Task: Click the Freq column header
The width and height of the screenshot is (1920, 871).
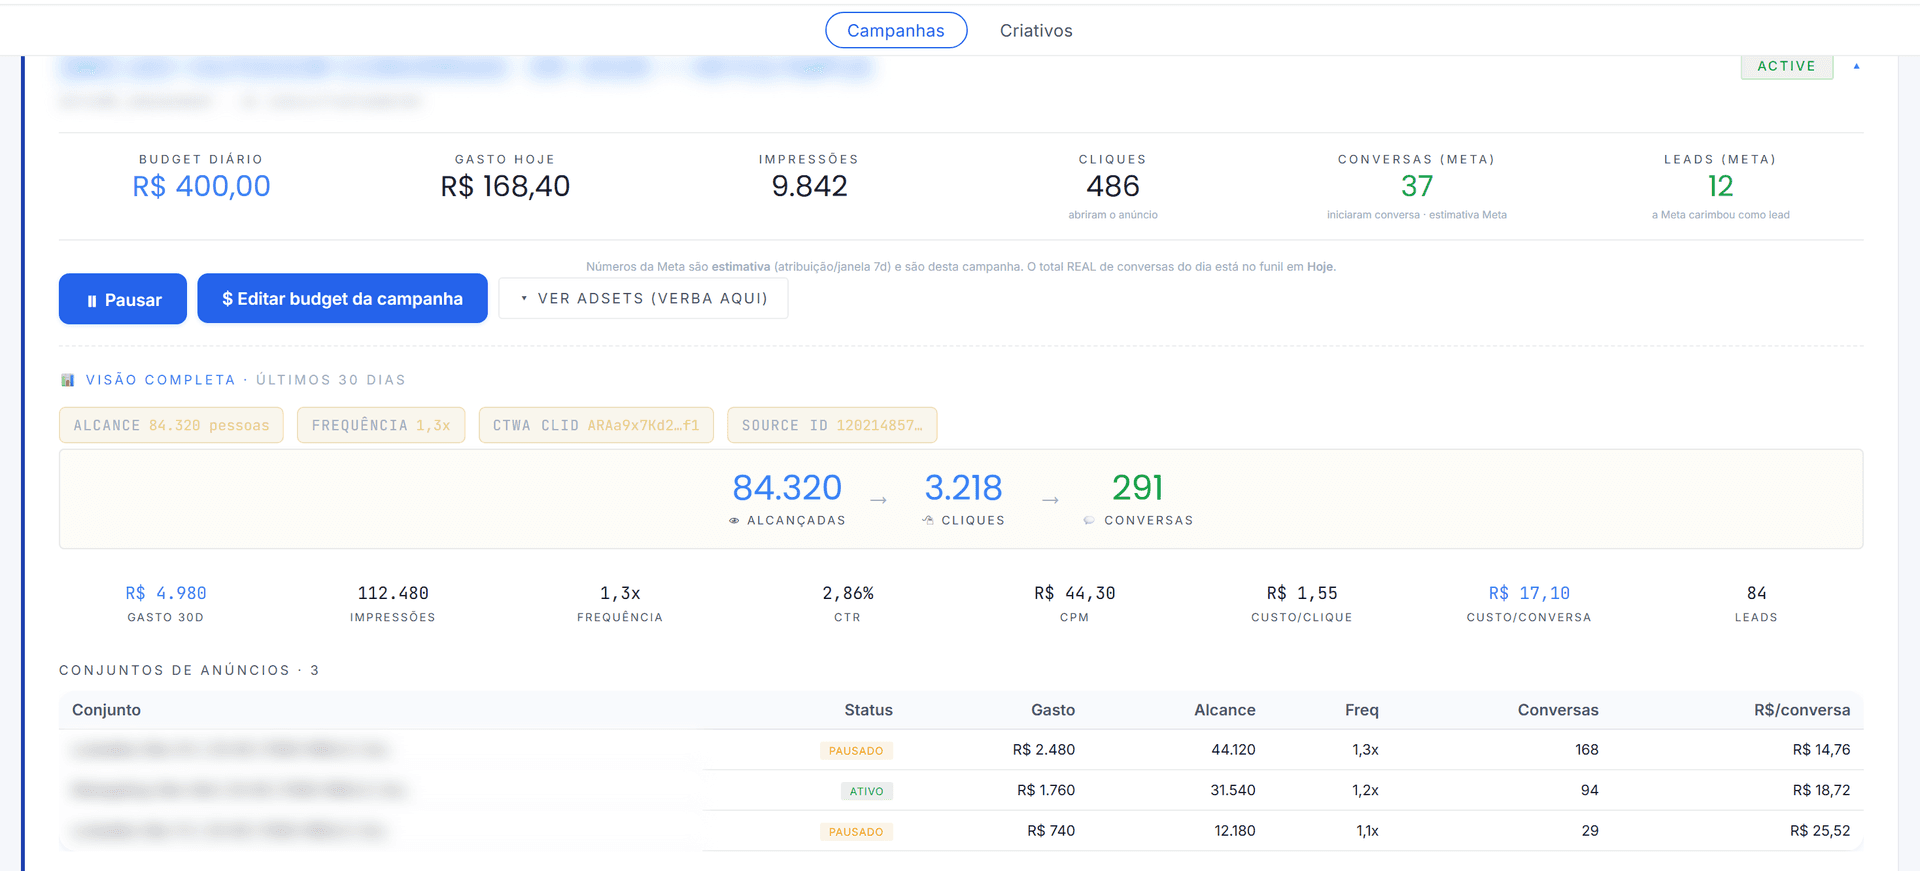Action: click(1362, 710)
